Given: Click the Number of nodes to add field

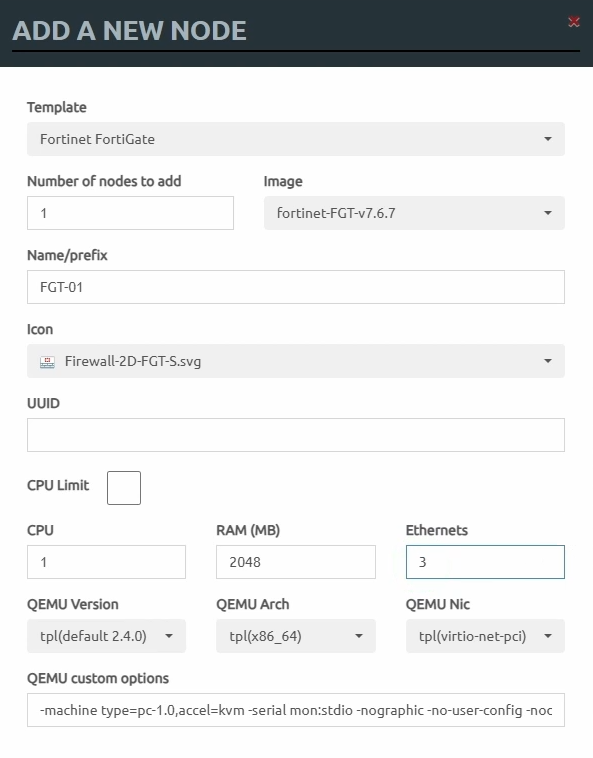Looking at the screenshot, I should (x=130, y=213).
